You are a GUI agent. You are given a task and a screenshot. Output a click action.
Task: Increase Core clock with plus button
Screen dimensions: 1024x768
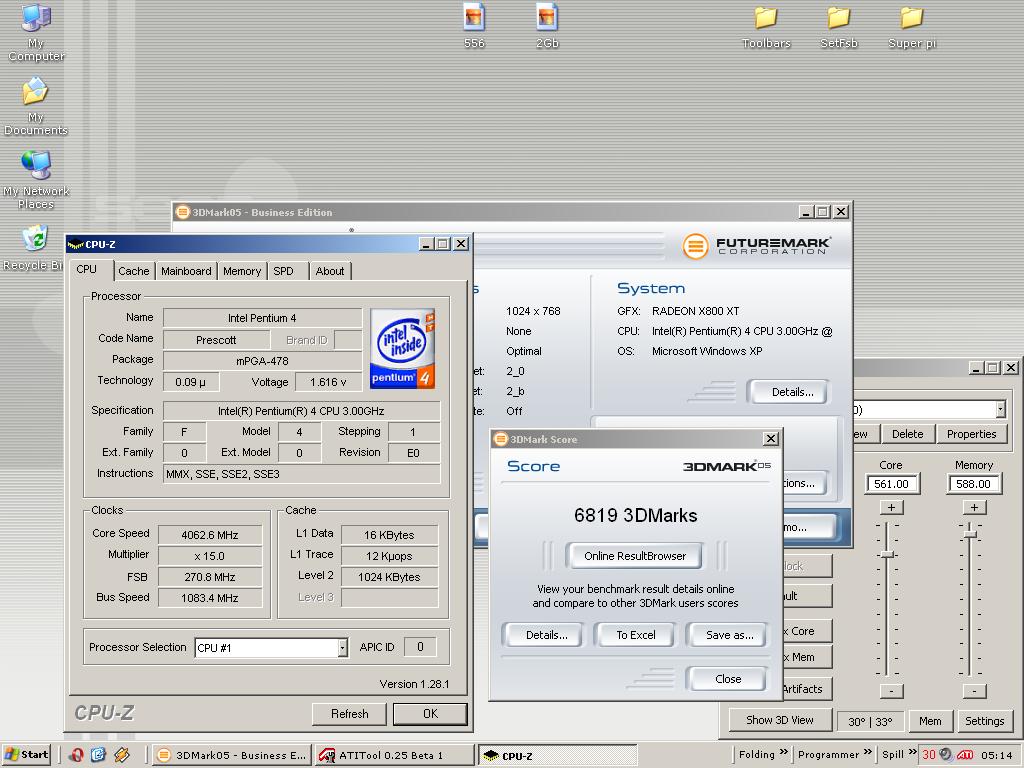(x=891, y=507)
